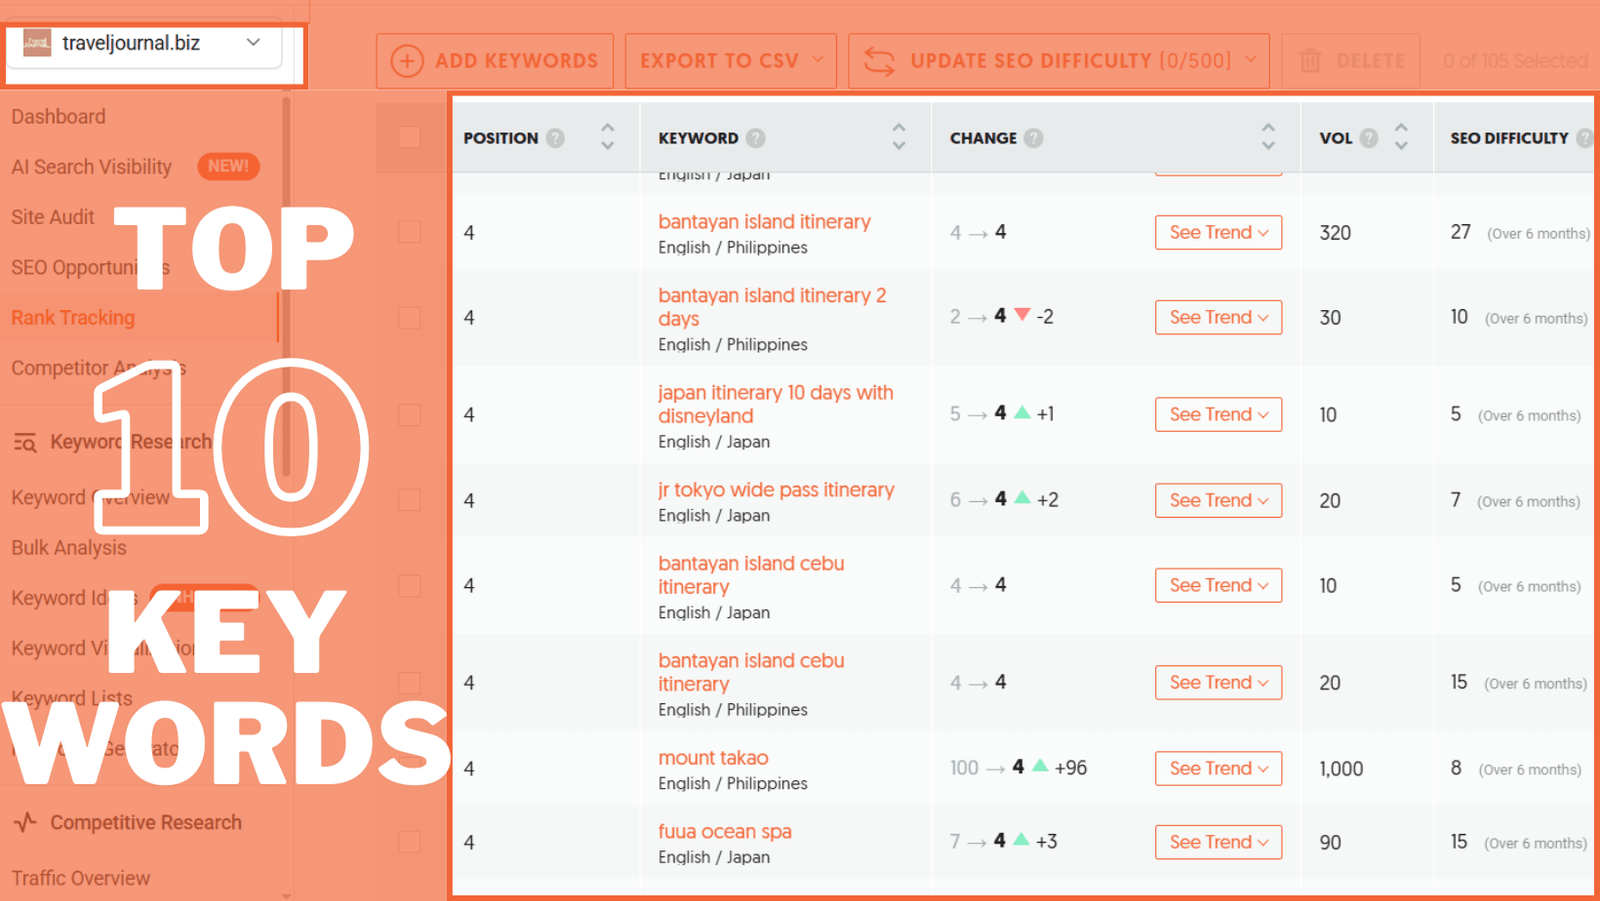Go to AI Search Visibility menu item
The width and height of the screenshot is (1600, 901).
pyautogui.click(x=91, y=167)
